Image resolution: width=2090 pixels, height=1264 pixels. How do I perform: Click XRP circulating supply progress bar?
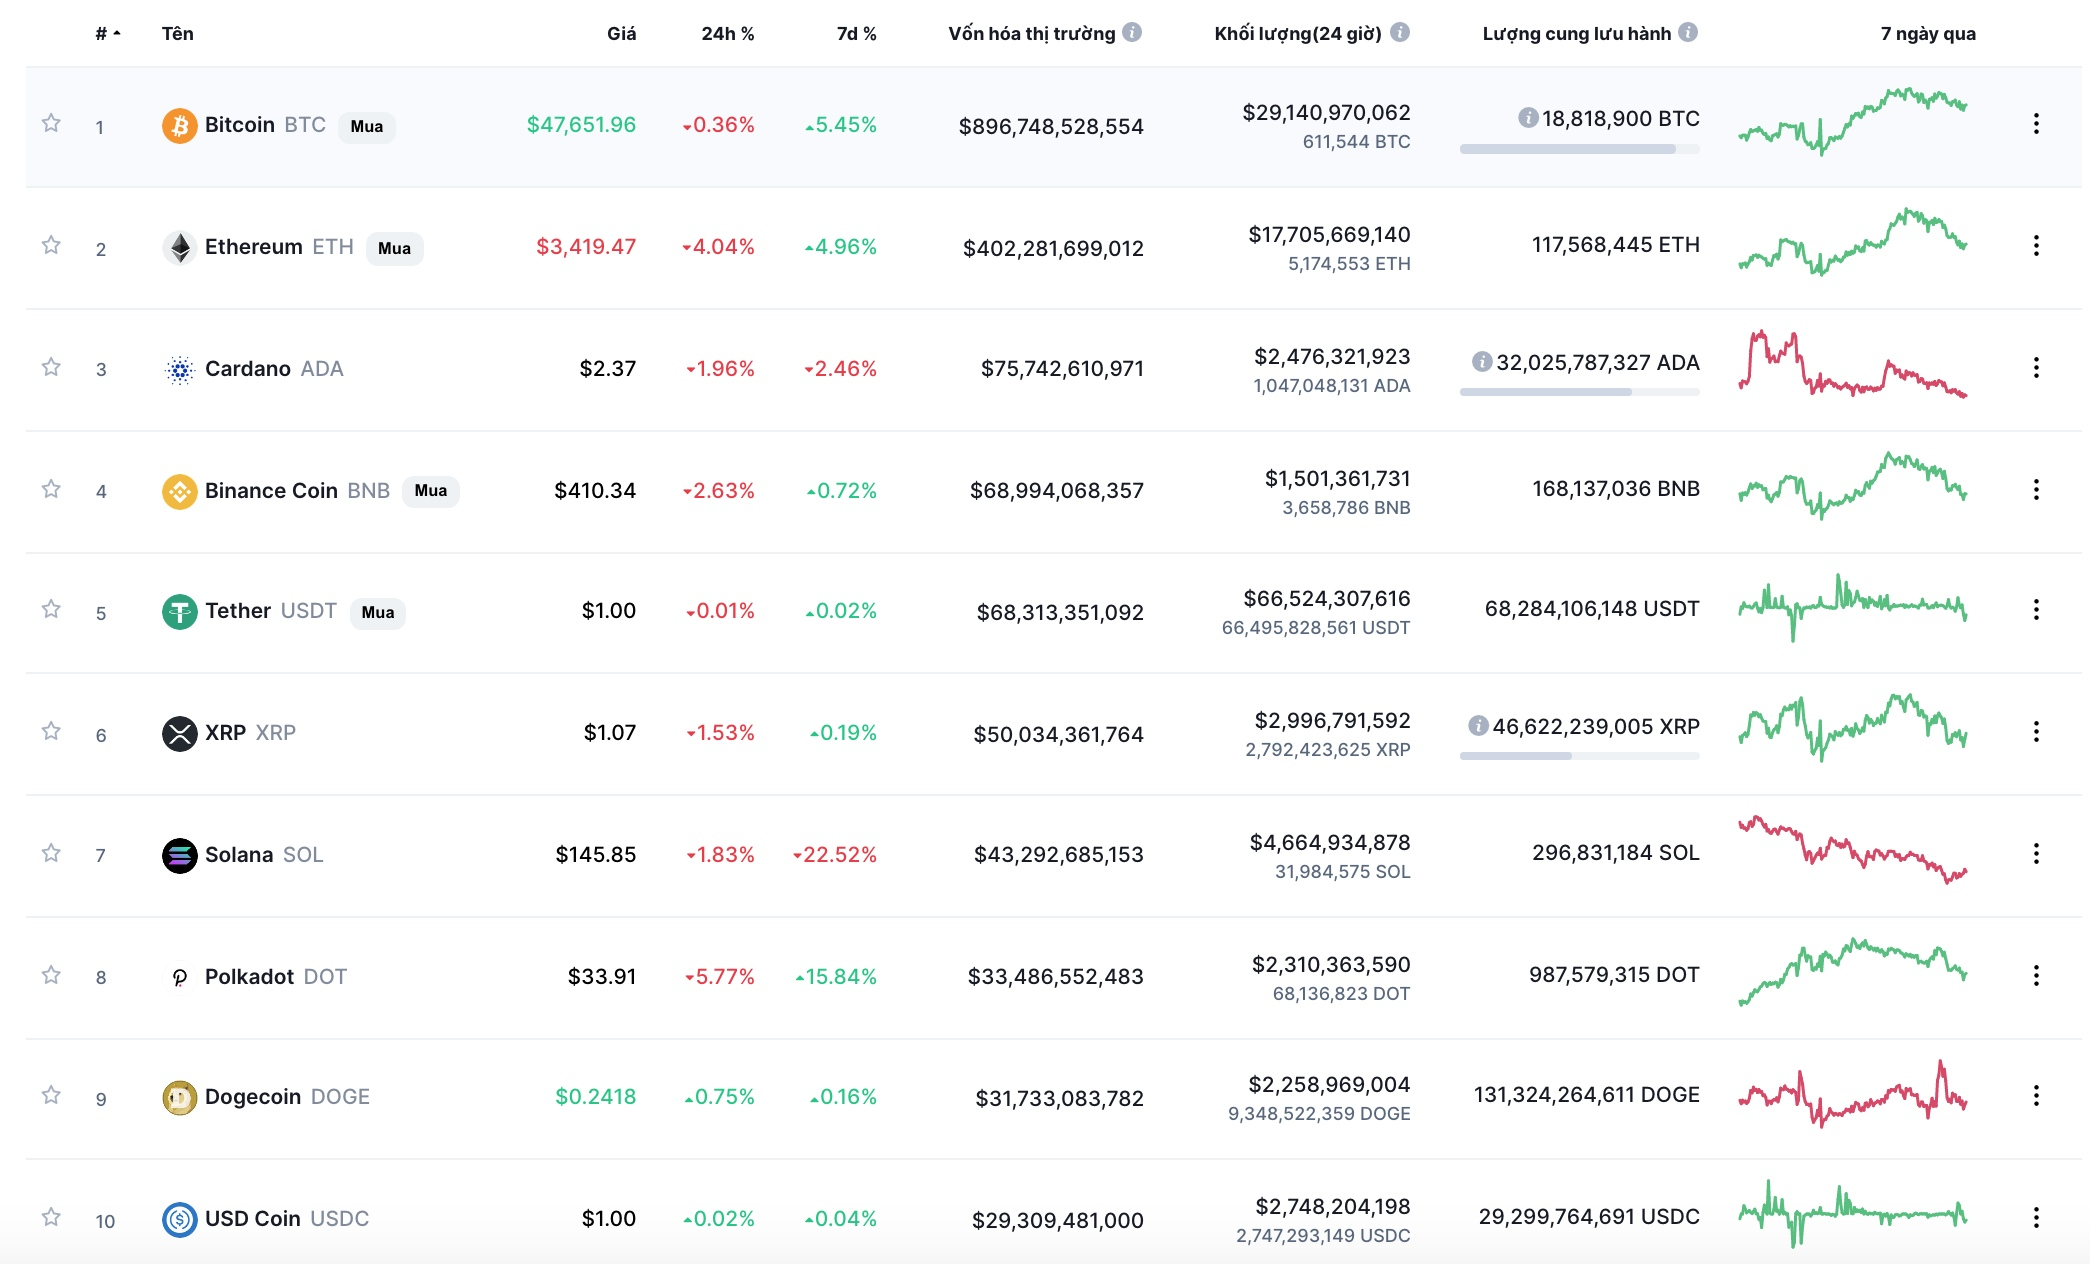click(1580, 756)
